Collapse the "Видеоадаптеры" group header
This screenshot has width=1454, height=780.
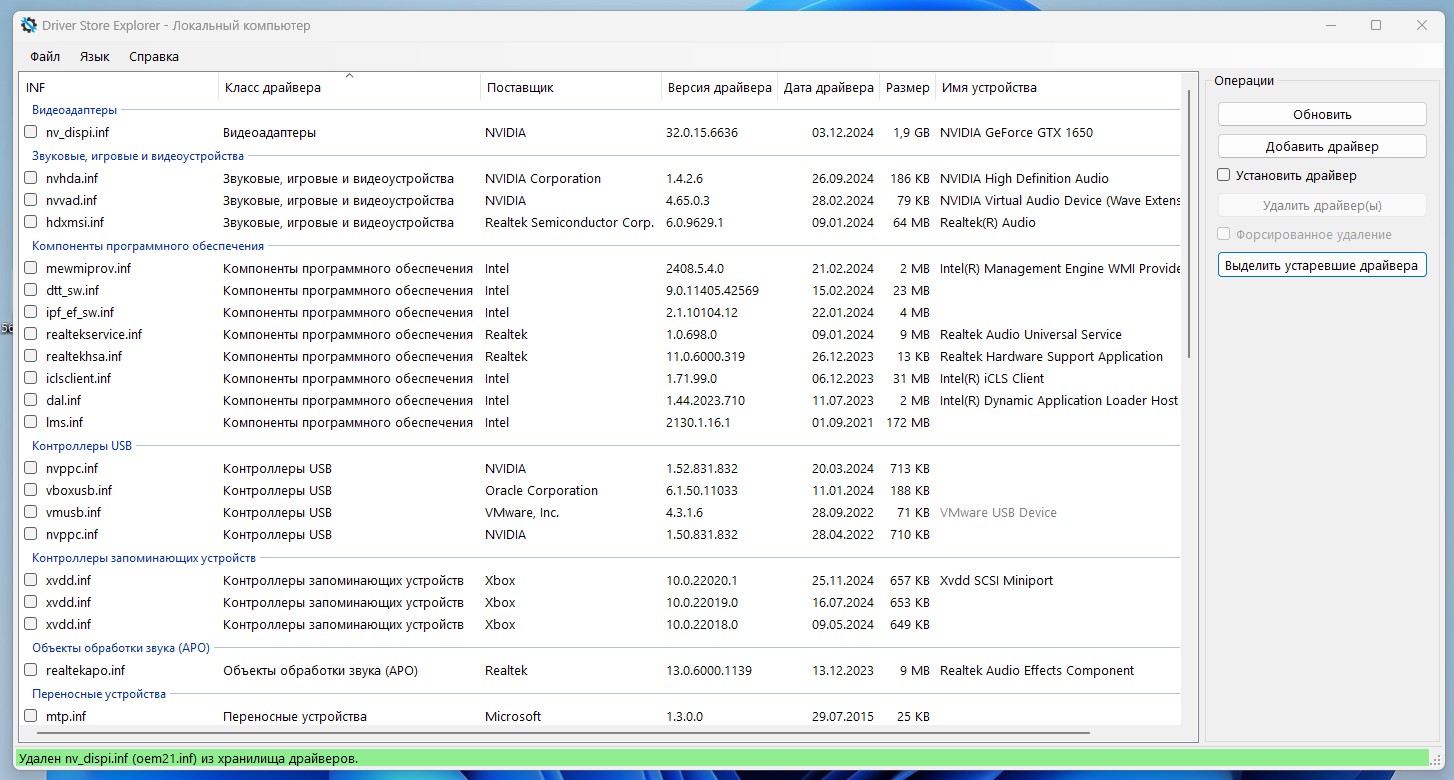click(74, 110)
